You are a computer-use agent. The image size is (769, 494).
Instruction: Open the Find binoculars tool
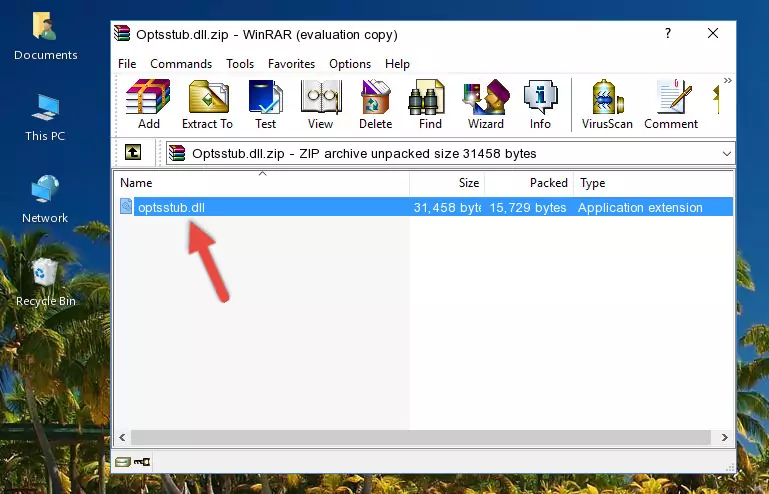pos(430,104)
